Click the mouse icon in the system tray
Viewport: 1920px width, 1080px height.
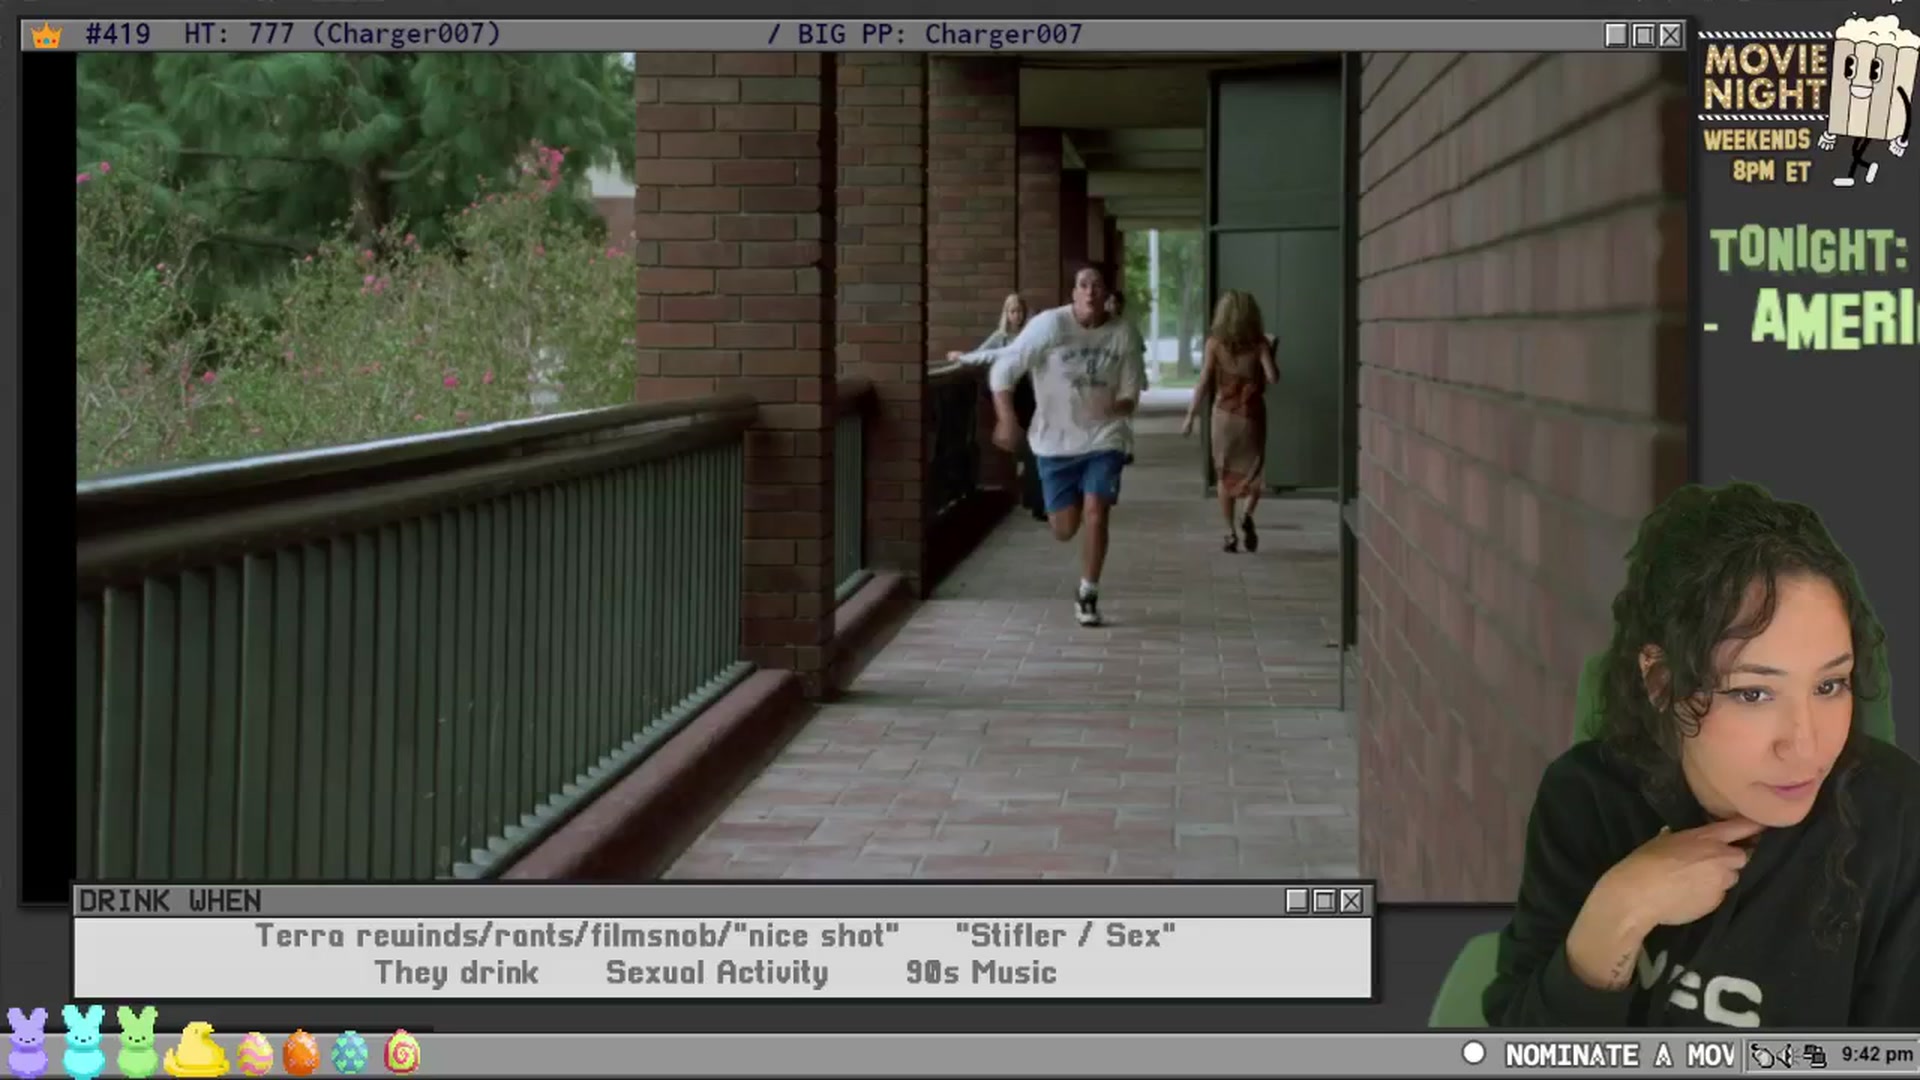[x=1763, y=1055]
